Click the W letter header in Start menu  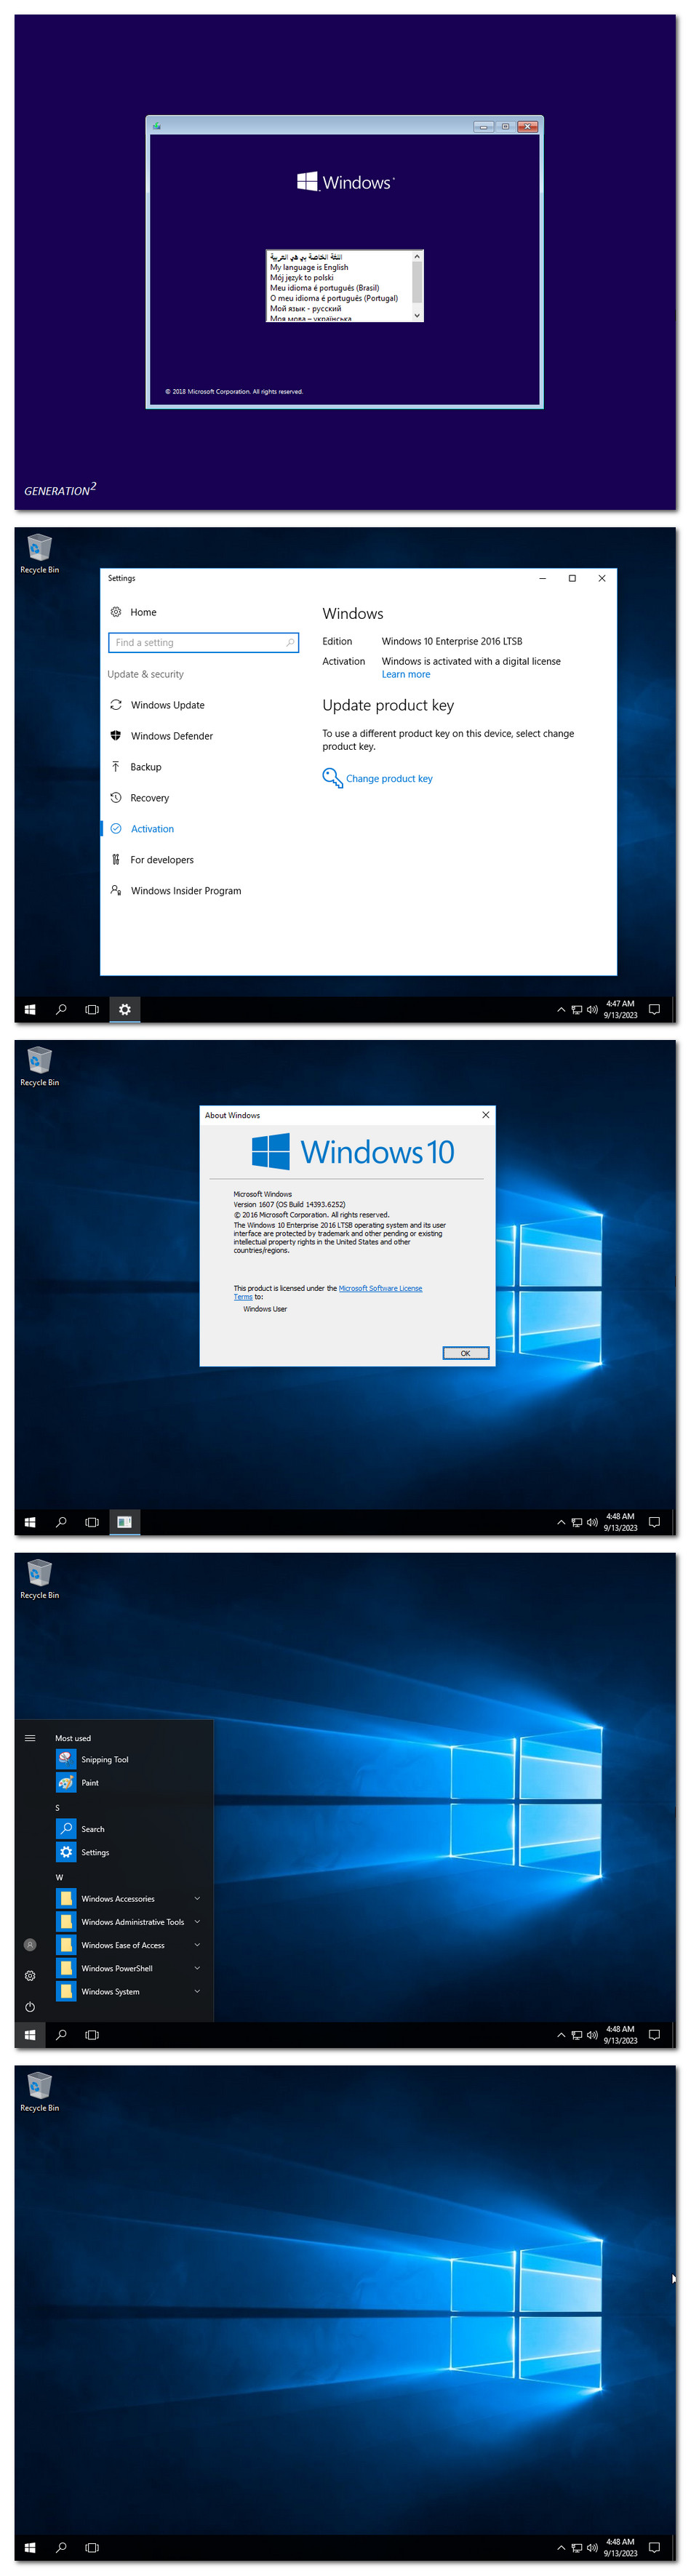59,1877
